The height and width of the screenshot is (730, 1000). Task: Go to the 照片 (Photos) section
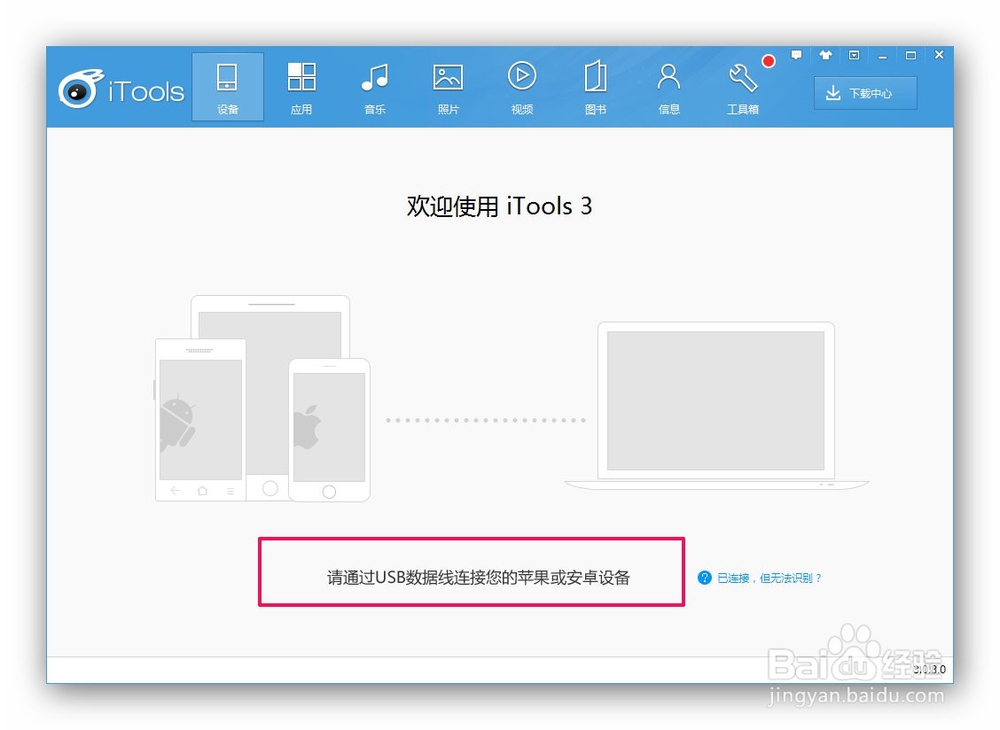(448, 87)
